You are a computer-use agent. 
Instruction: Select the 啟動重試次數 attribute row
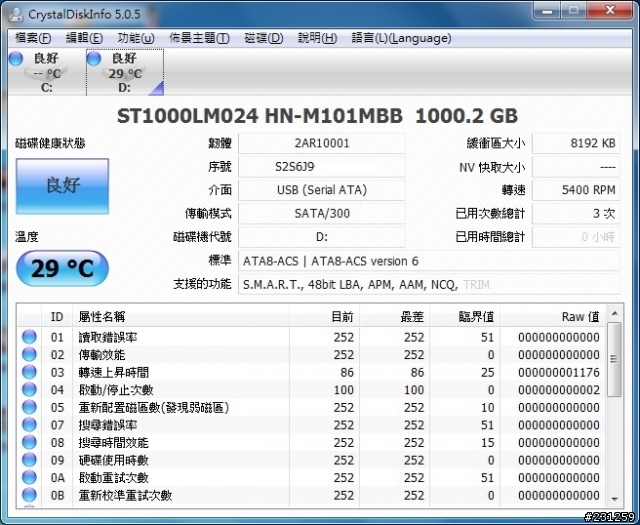click(x=311, y=478)
